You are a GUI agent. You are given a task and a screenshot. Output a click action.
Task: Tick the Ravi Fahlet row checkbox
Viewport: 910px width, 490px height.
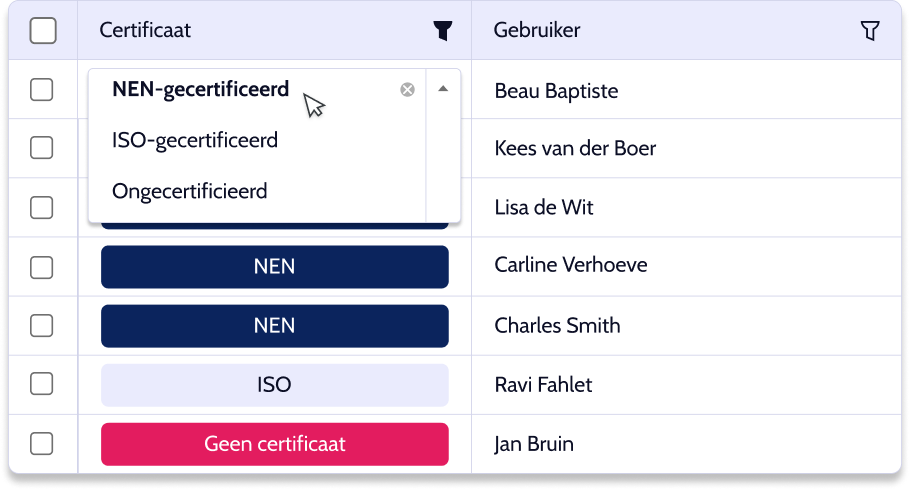point(41,384)
